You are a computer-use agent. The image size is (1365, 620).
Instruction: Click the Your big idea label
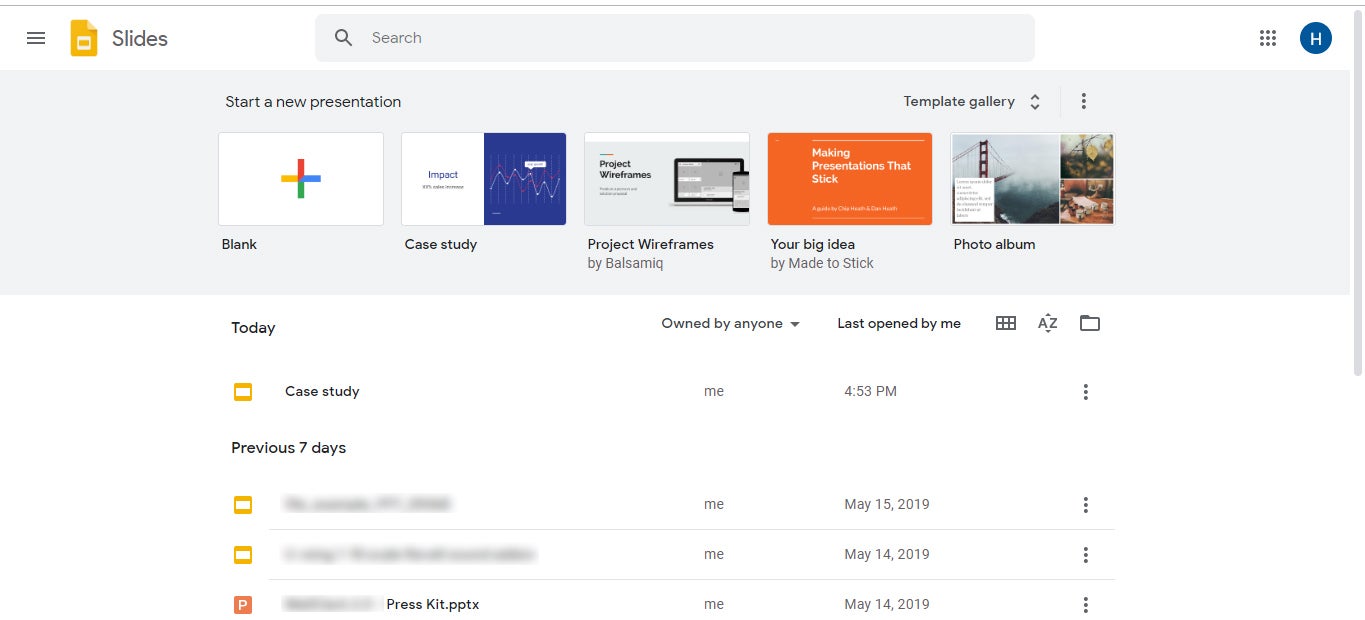pyautogui.click(x=813, y=244)
